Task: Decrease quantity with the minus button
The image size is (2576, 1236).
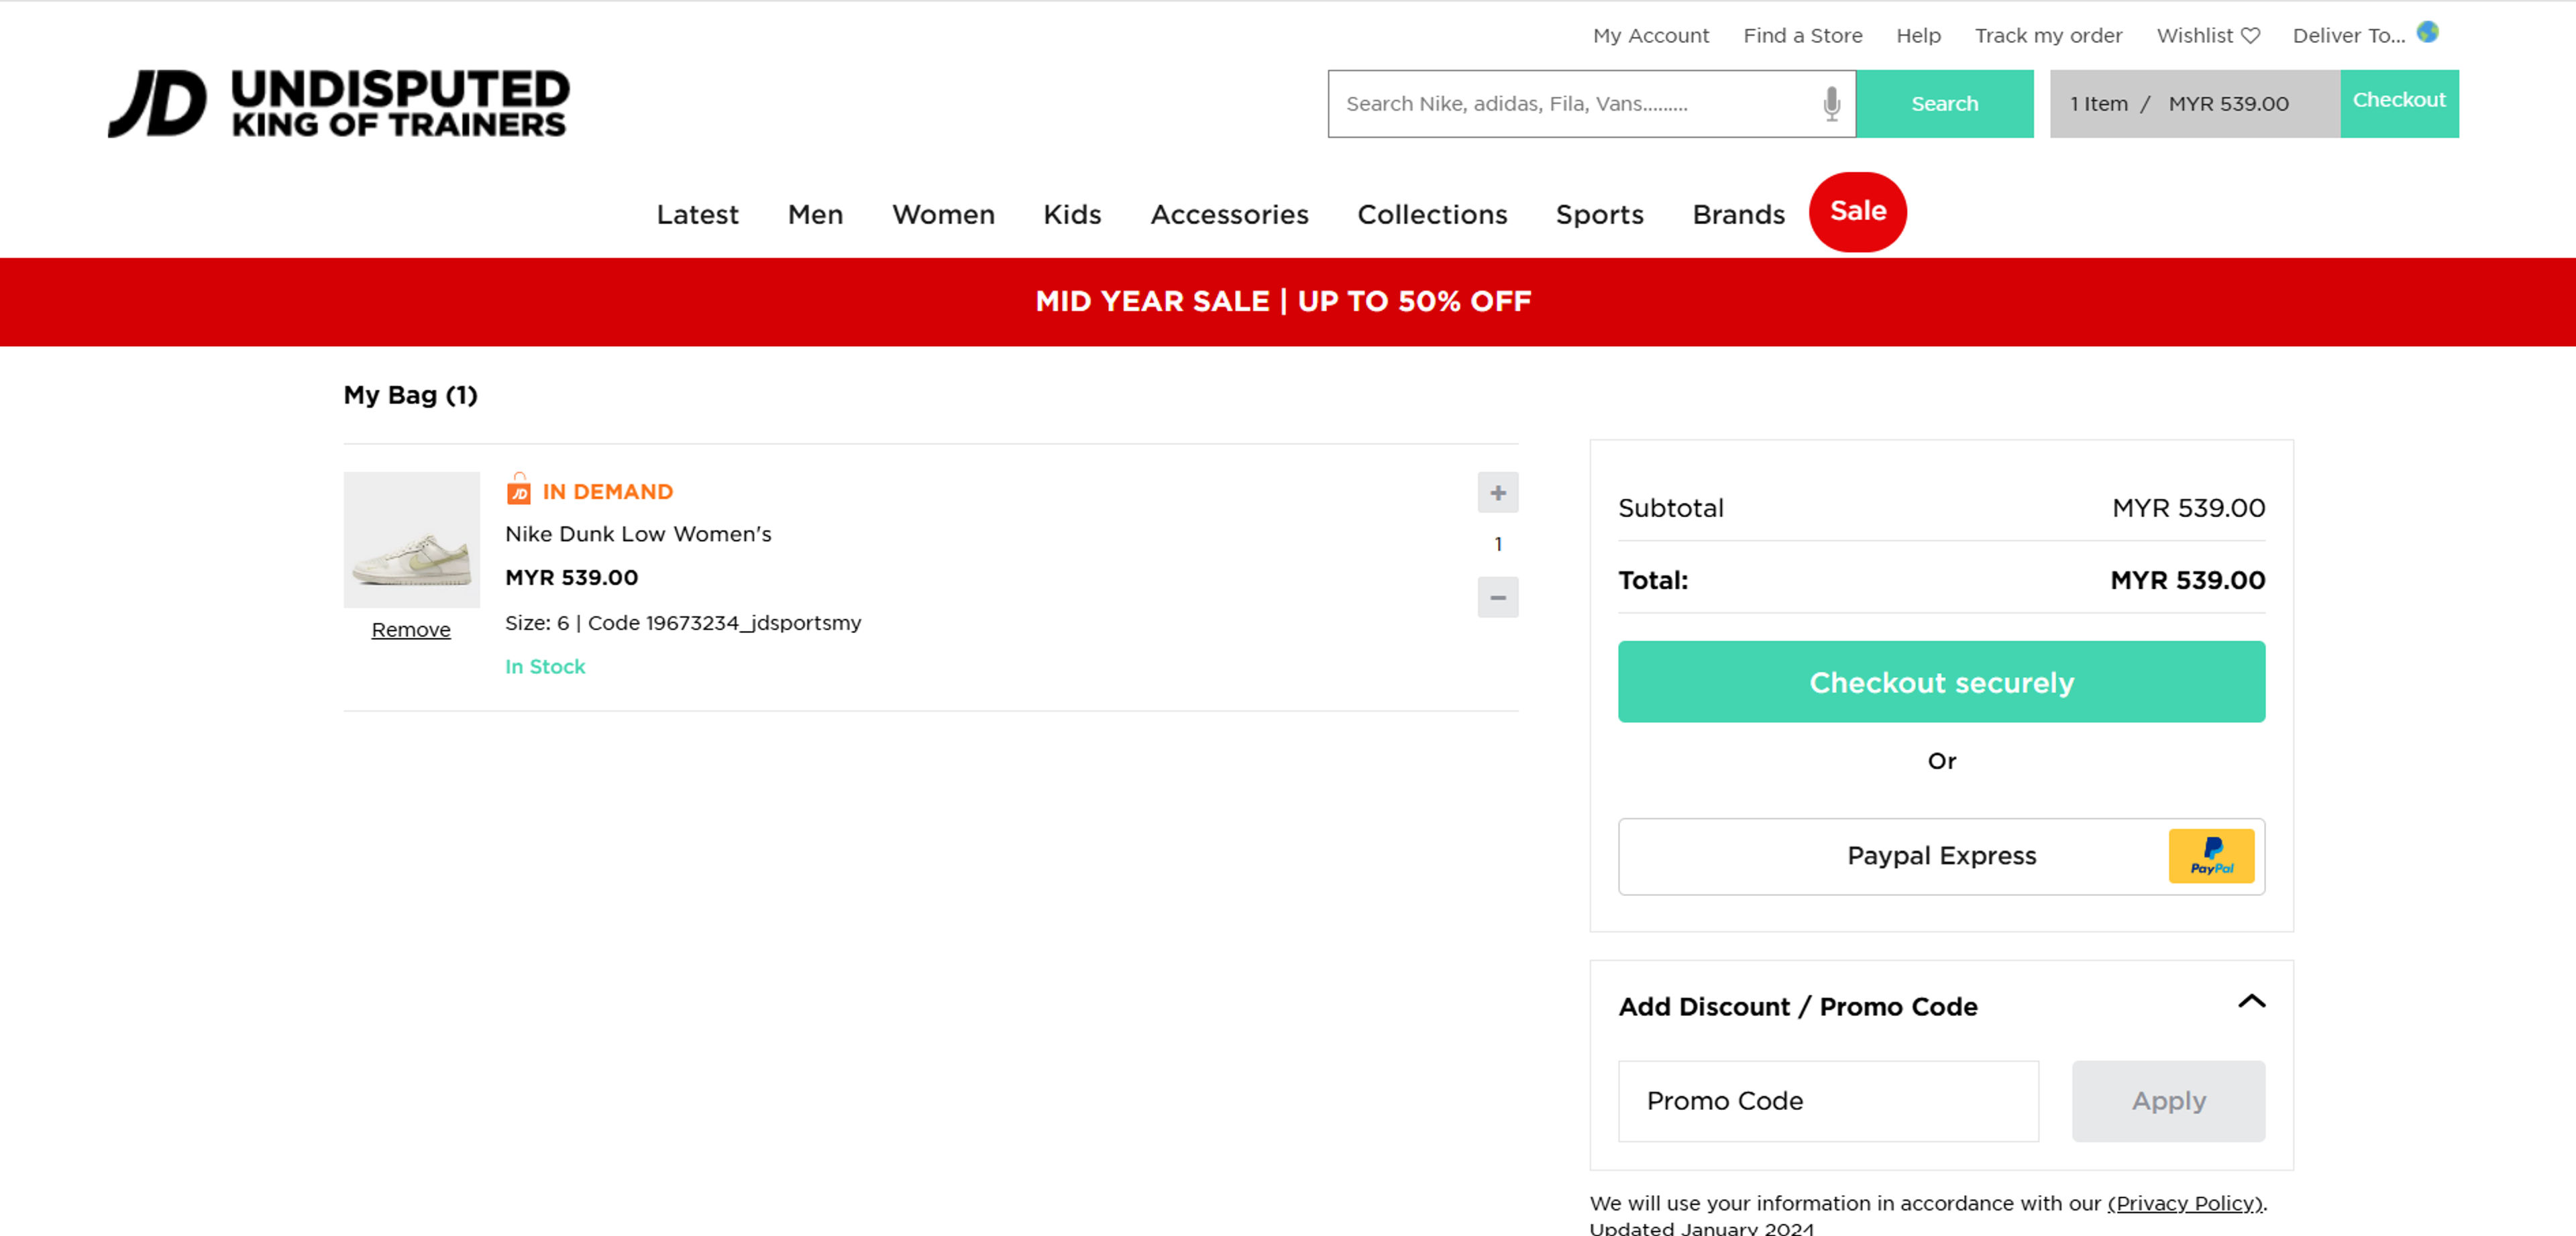Action: [1497, 597]
